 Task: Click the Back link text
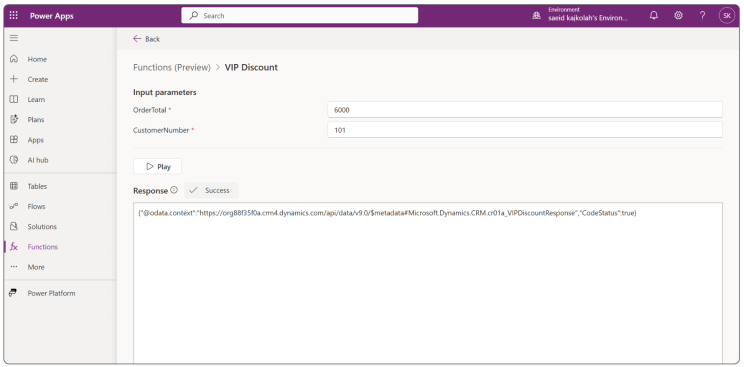click(x=152, y=39)
